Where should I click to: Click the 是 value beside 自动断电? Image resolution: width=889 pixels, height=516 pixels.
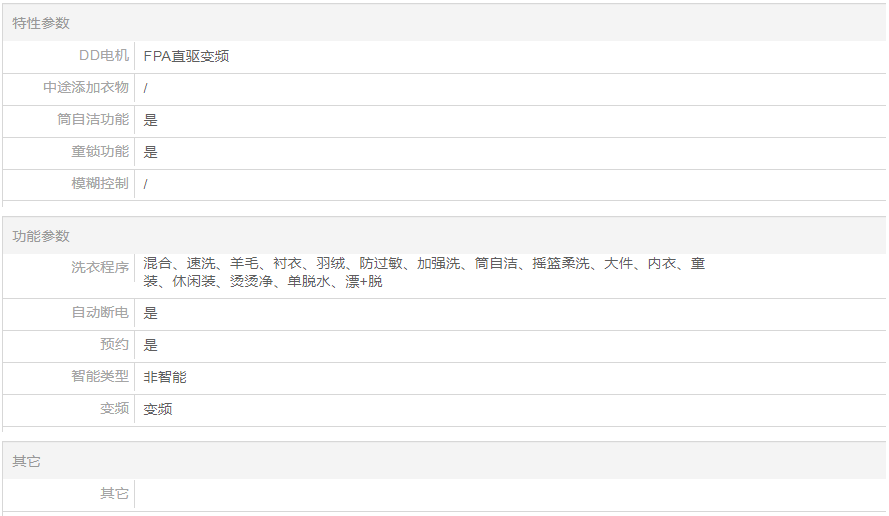point(151,313)
